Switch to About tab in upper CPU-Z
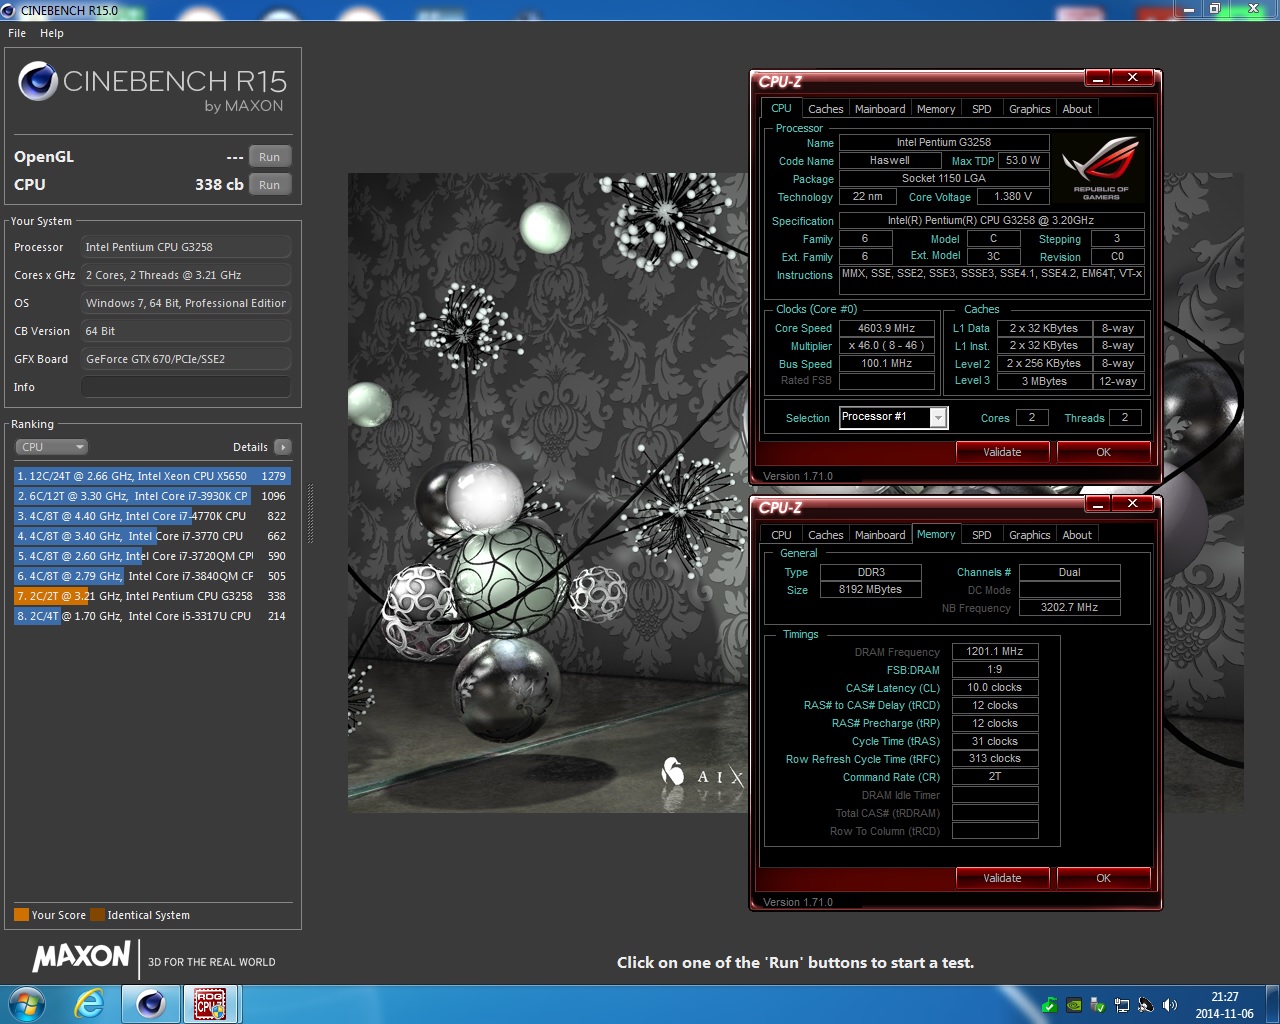Screen dimensions: 1280x1024 pyautogui.click(x=1077, y=109)
